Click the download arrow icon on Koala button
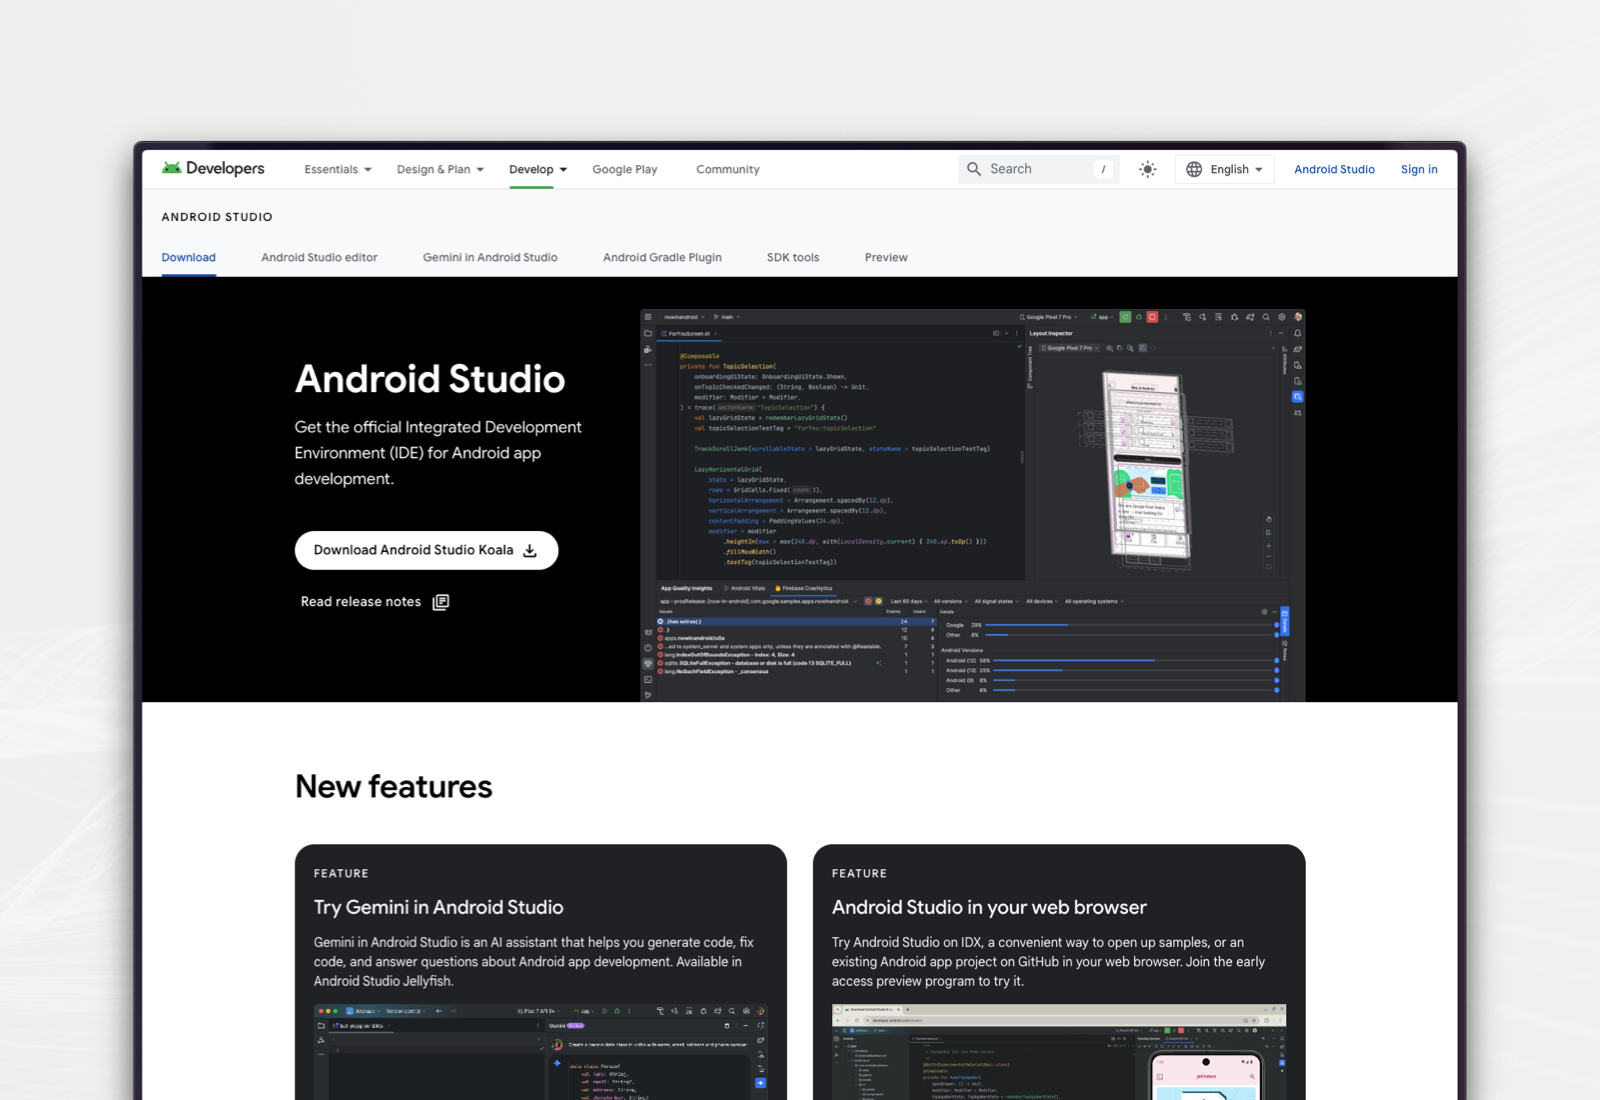 point(530,551)
